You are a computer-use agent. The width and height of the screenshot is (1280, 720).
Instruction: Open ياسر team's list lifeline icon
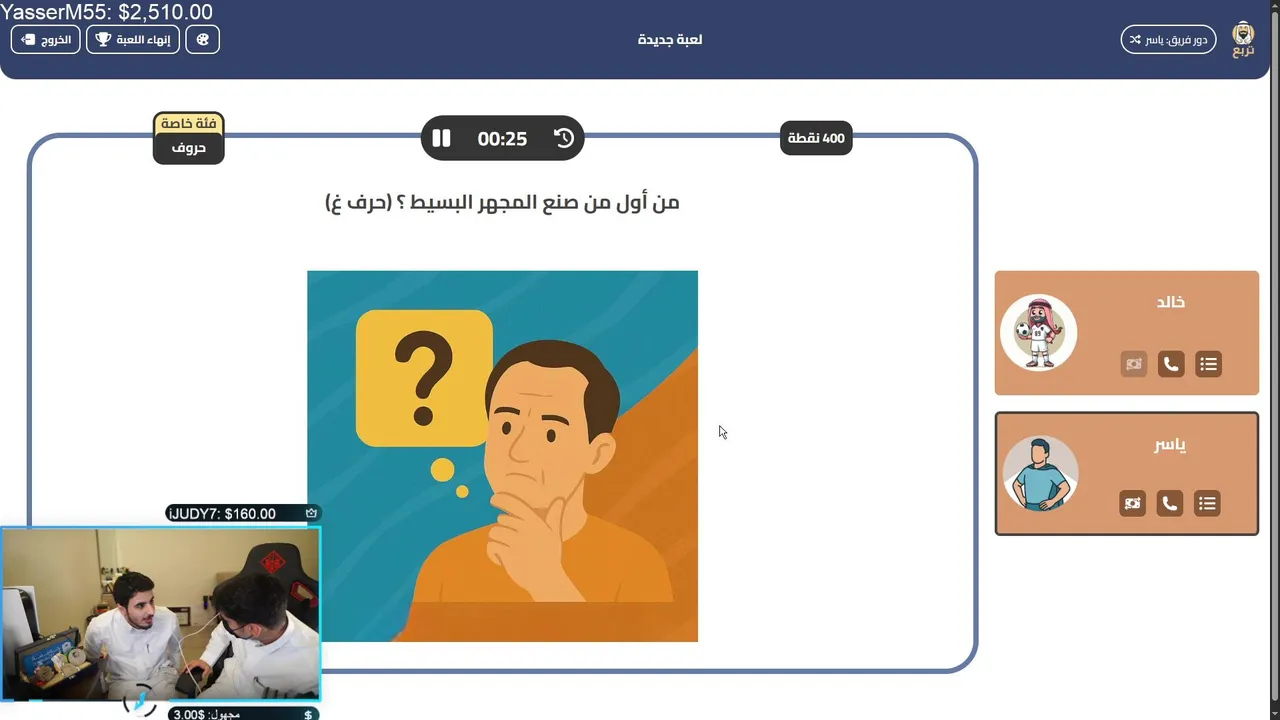coord(1208,503)
